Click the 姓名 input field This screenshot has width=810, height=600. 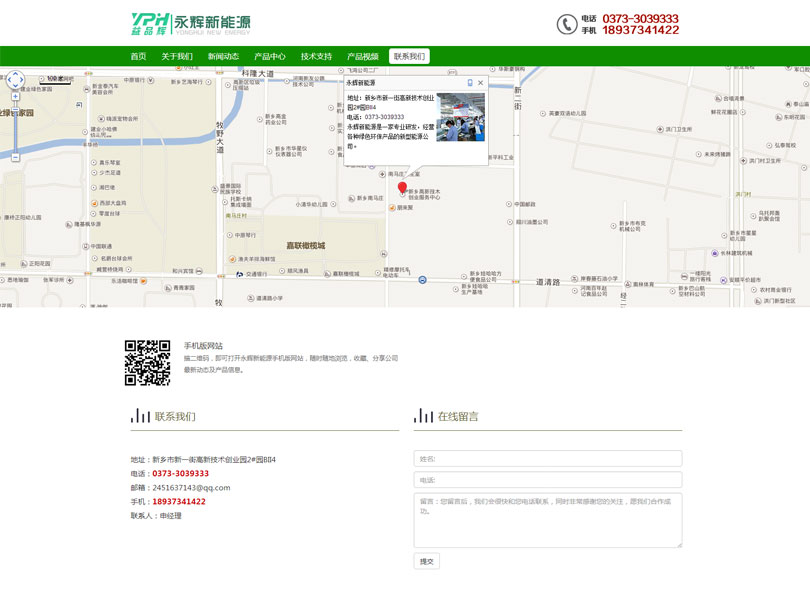547,459
